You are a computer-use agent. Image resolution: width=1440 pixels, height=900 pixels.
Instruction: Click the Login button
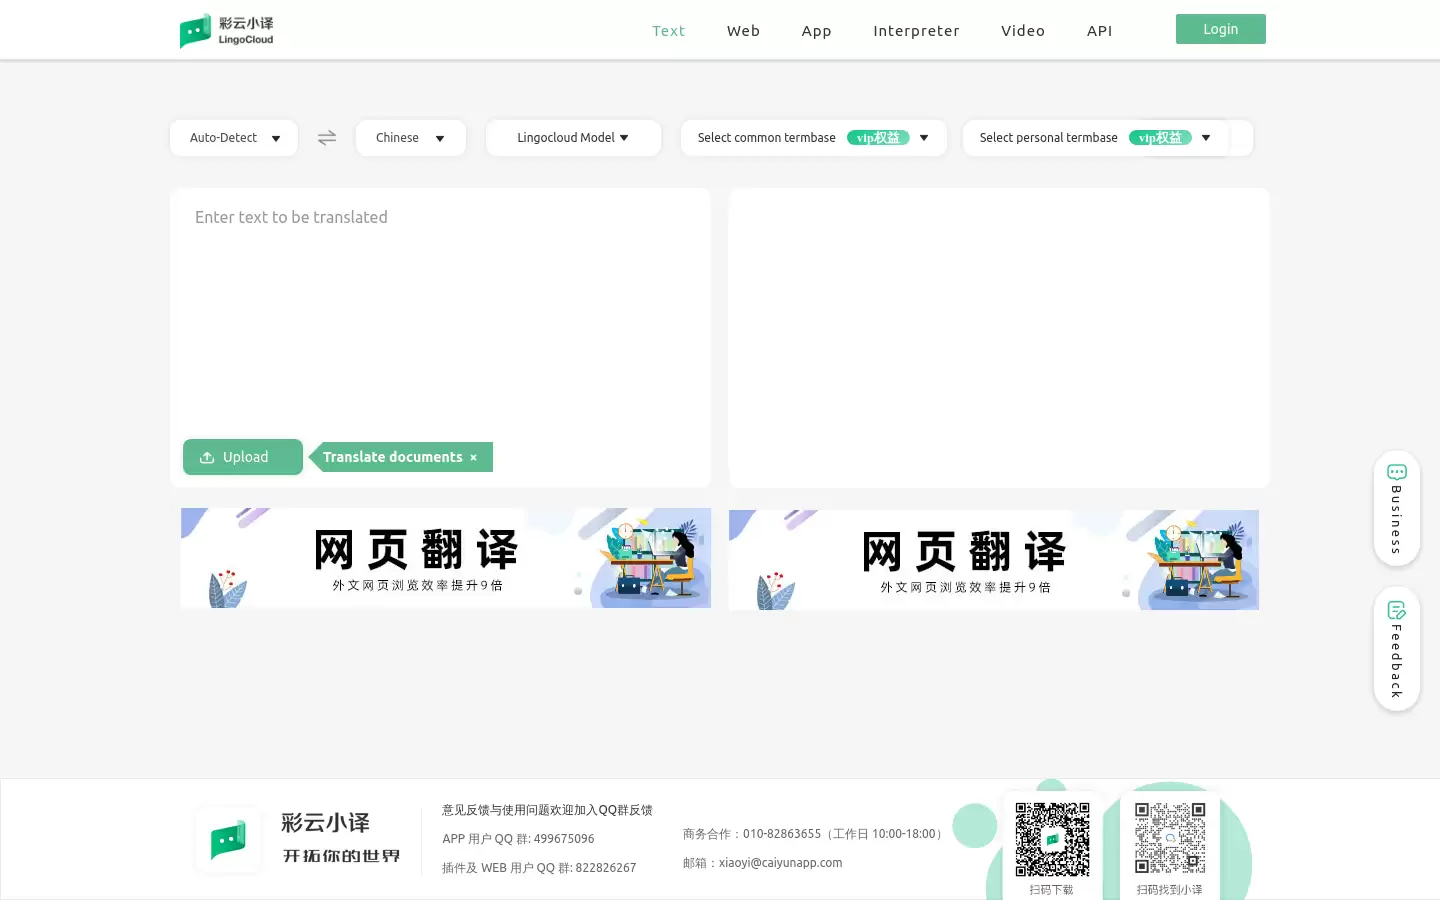pyautogui.click(x=1221, y=29)
